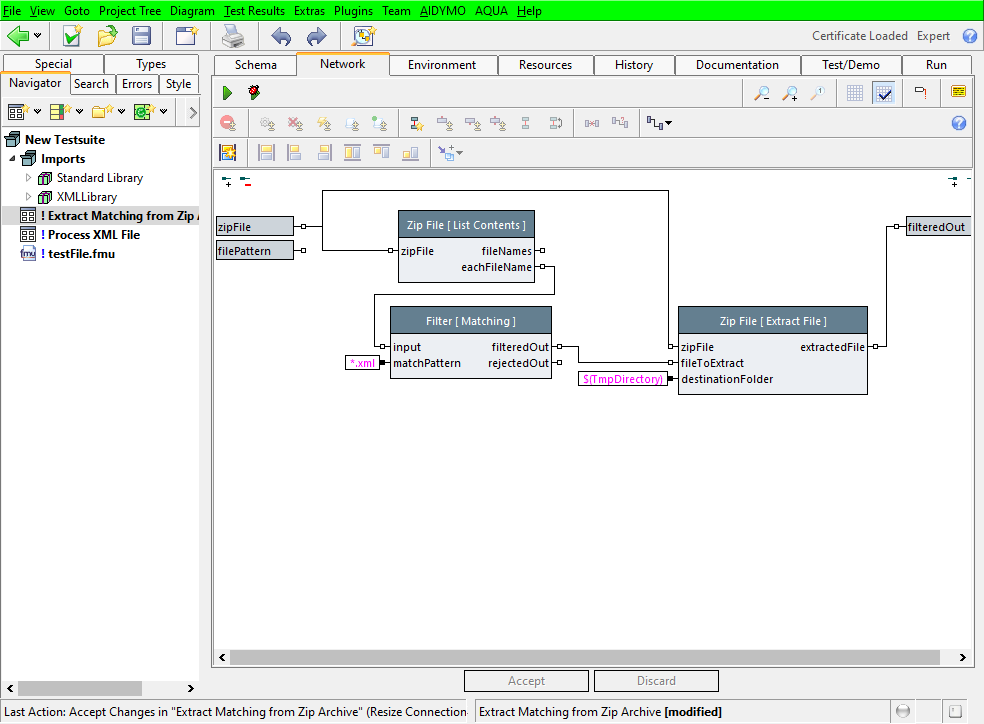Zoom in on the network diagram
This screenshot has height=724, width=984.
[790, 93]
